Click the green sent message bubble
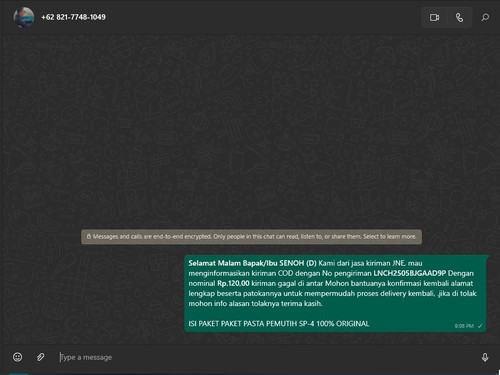The width and height of the screenshot is (500, 375). [x=335, y=293]
